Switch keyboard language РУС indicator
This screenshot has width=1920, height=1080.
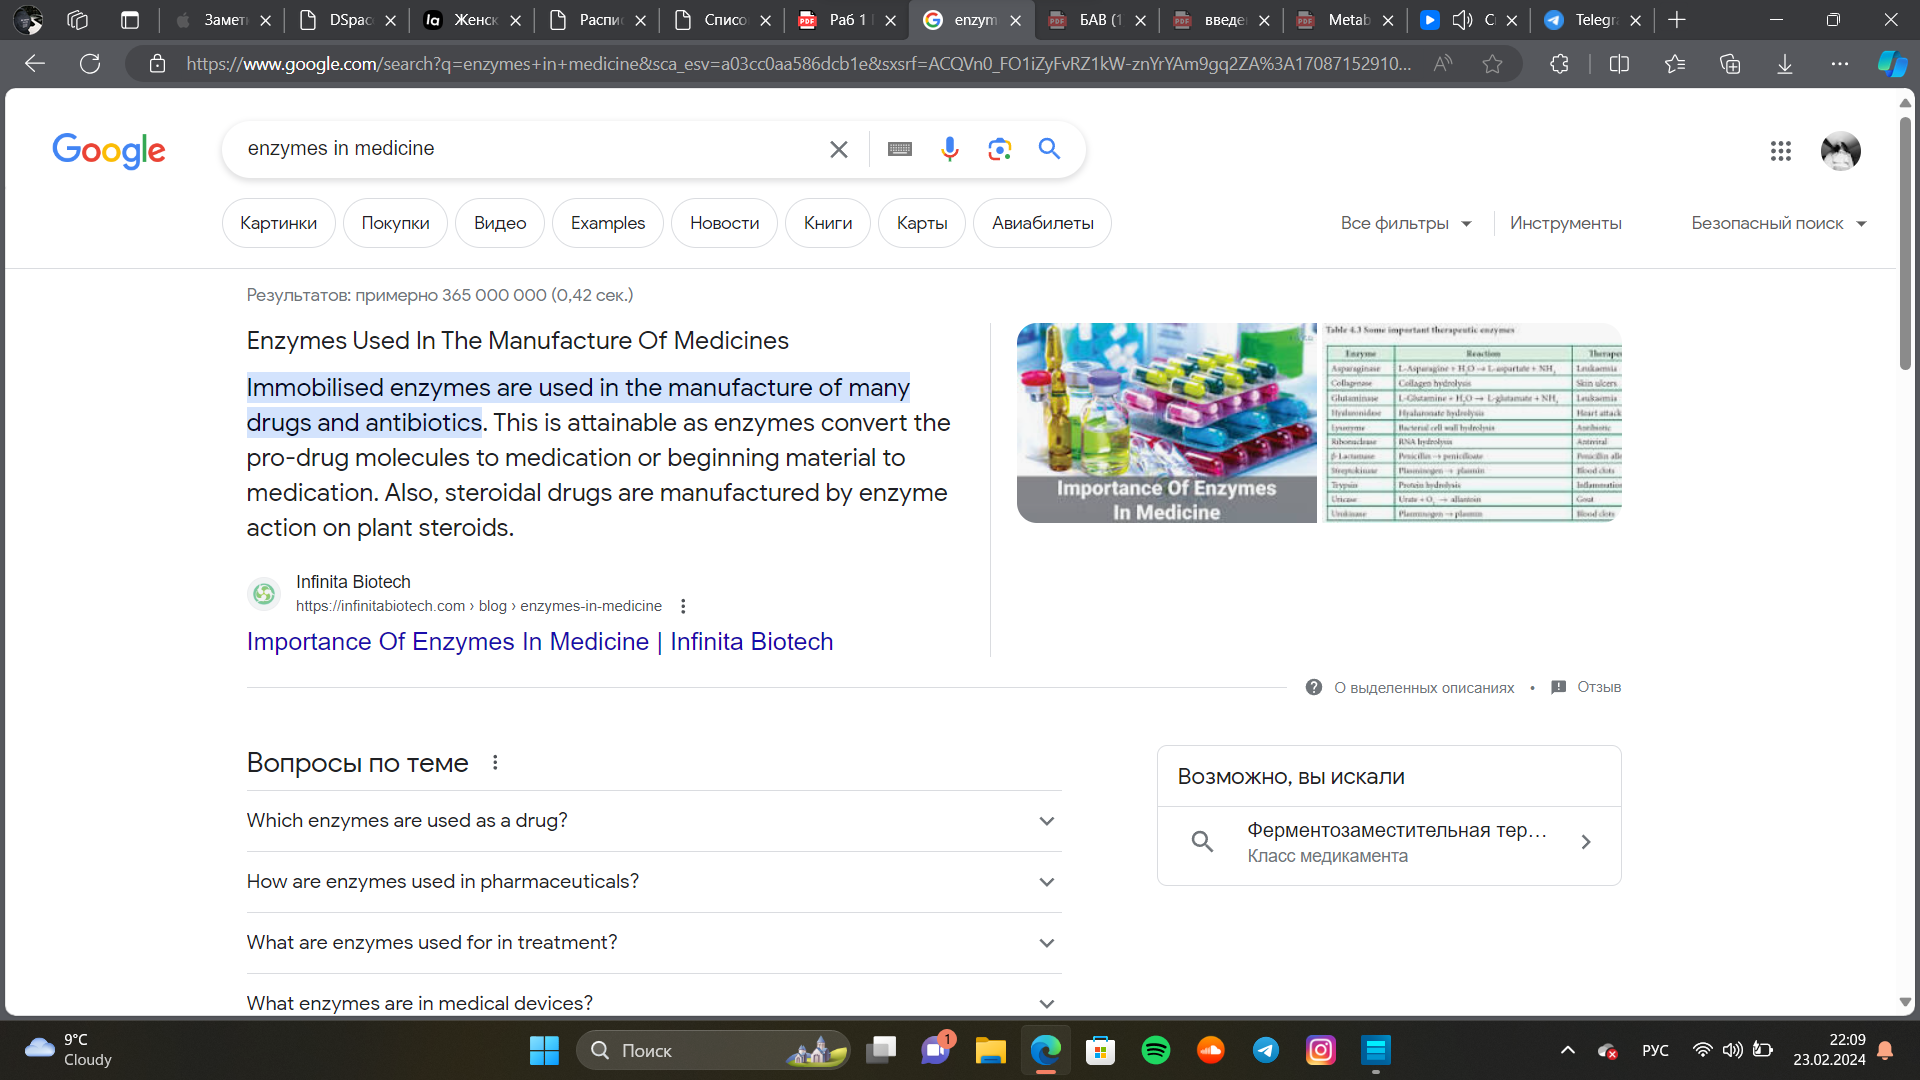point(1655,1050)
